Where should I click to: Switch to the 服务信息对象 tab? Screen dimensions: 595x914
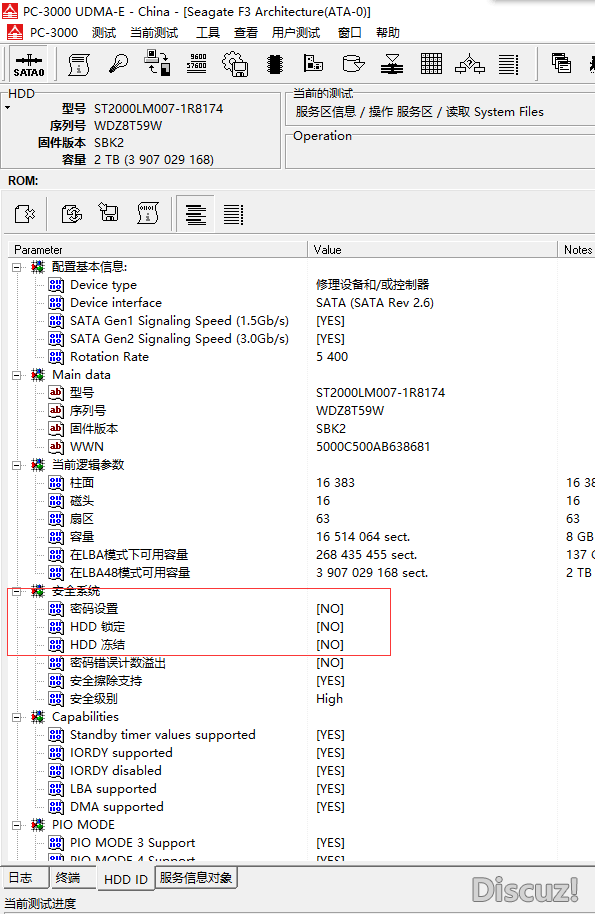196,878
